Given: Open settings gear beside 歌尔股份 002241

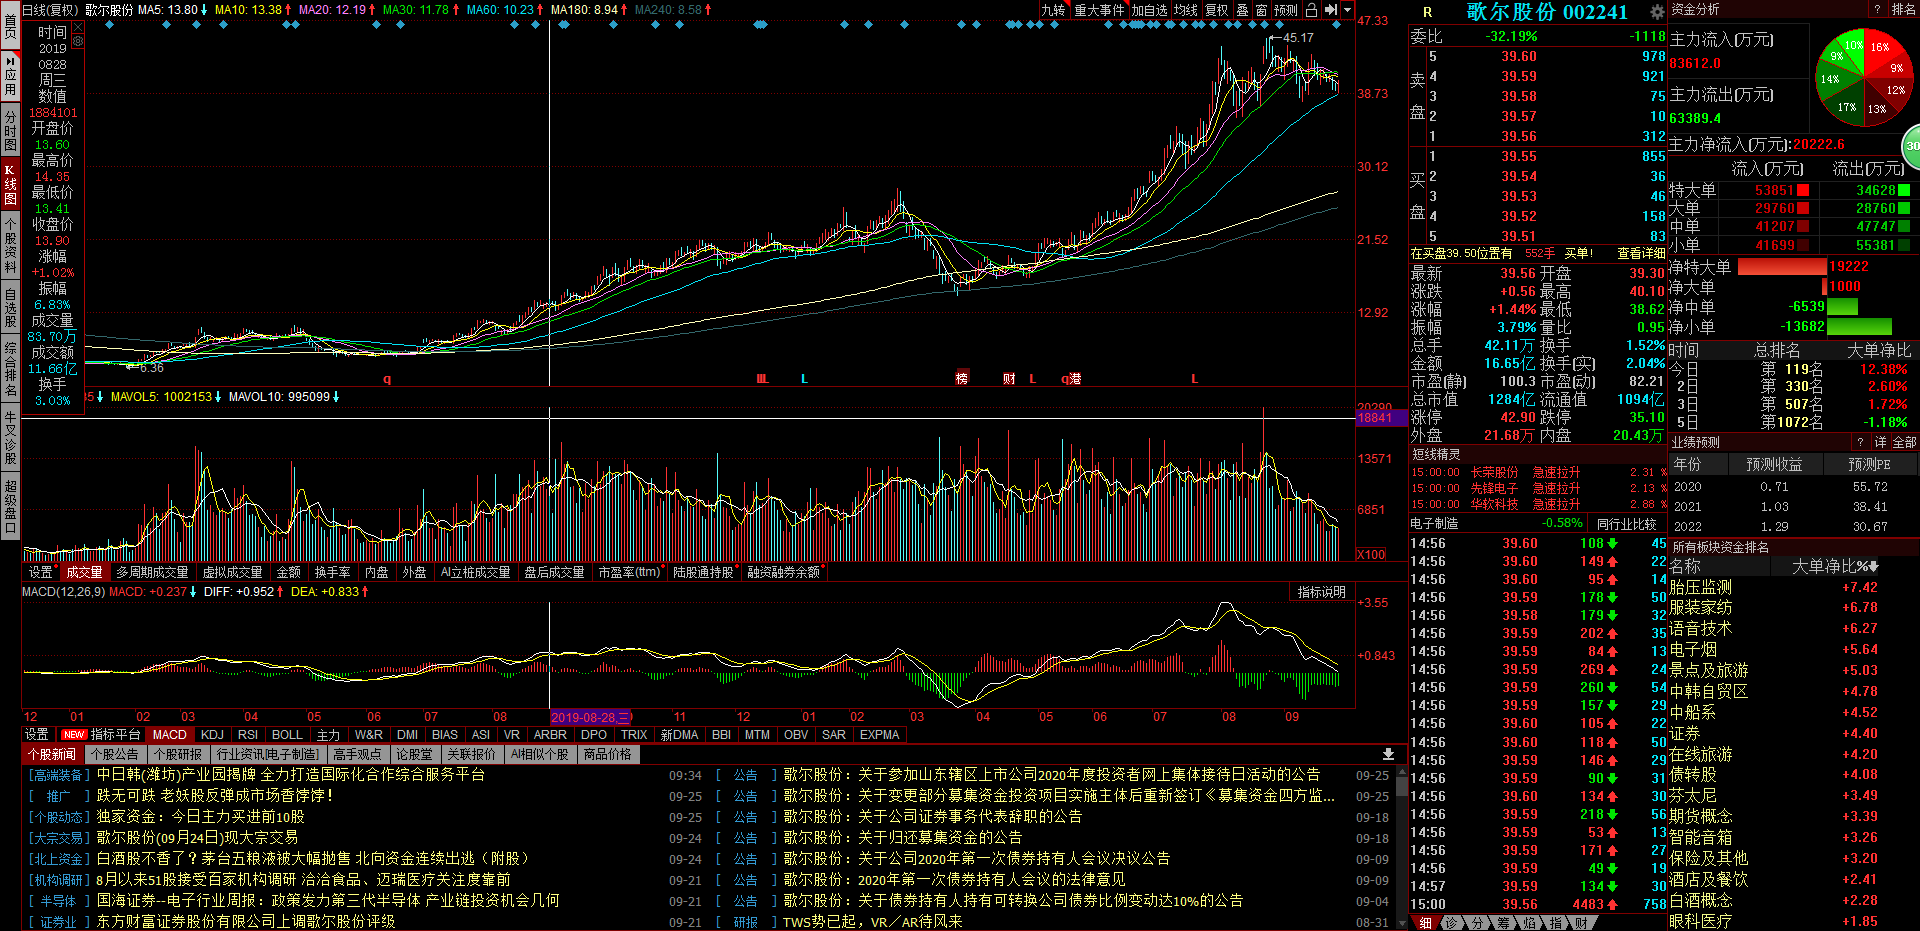Looking at the screenshot, I should (x=1657, y=12).
